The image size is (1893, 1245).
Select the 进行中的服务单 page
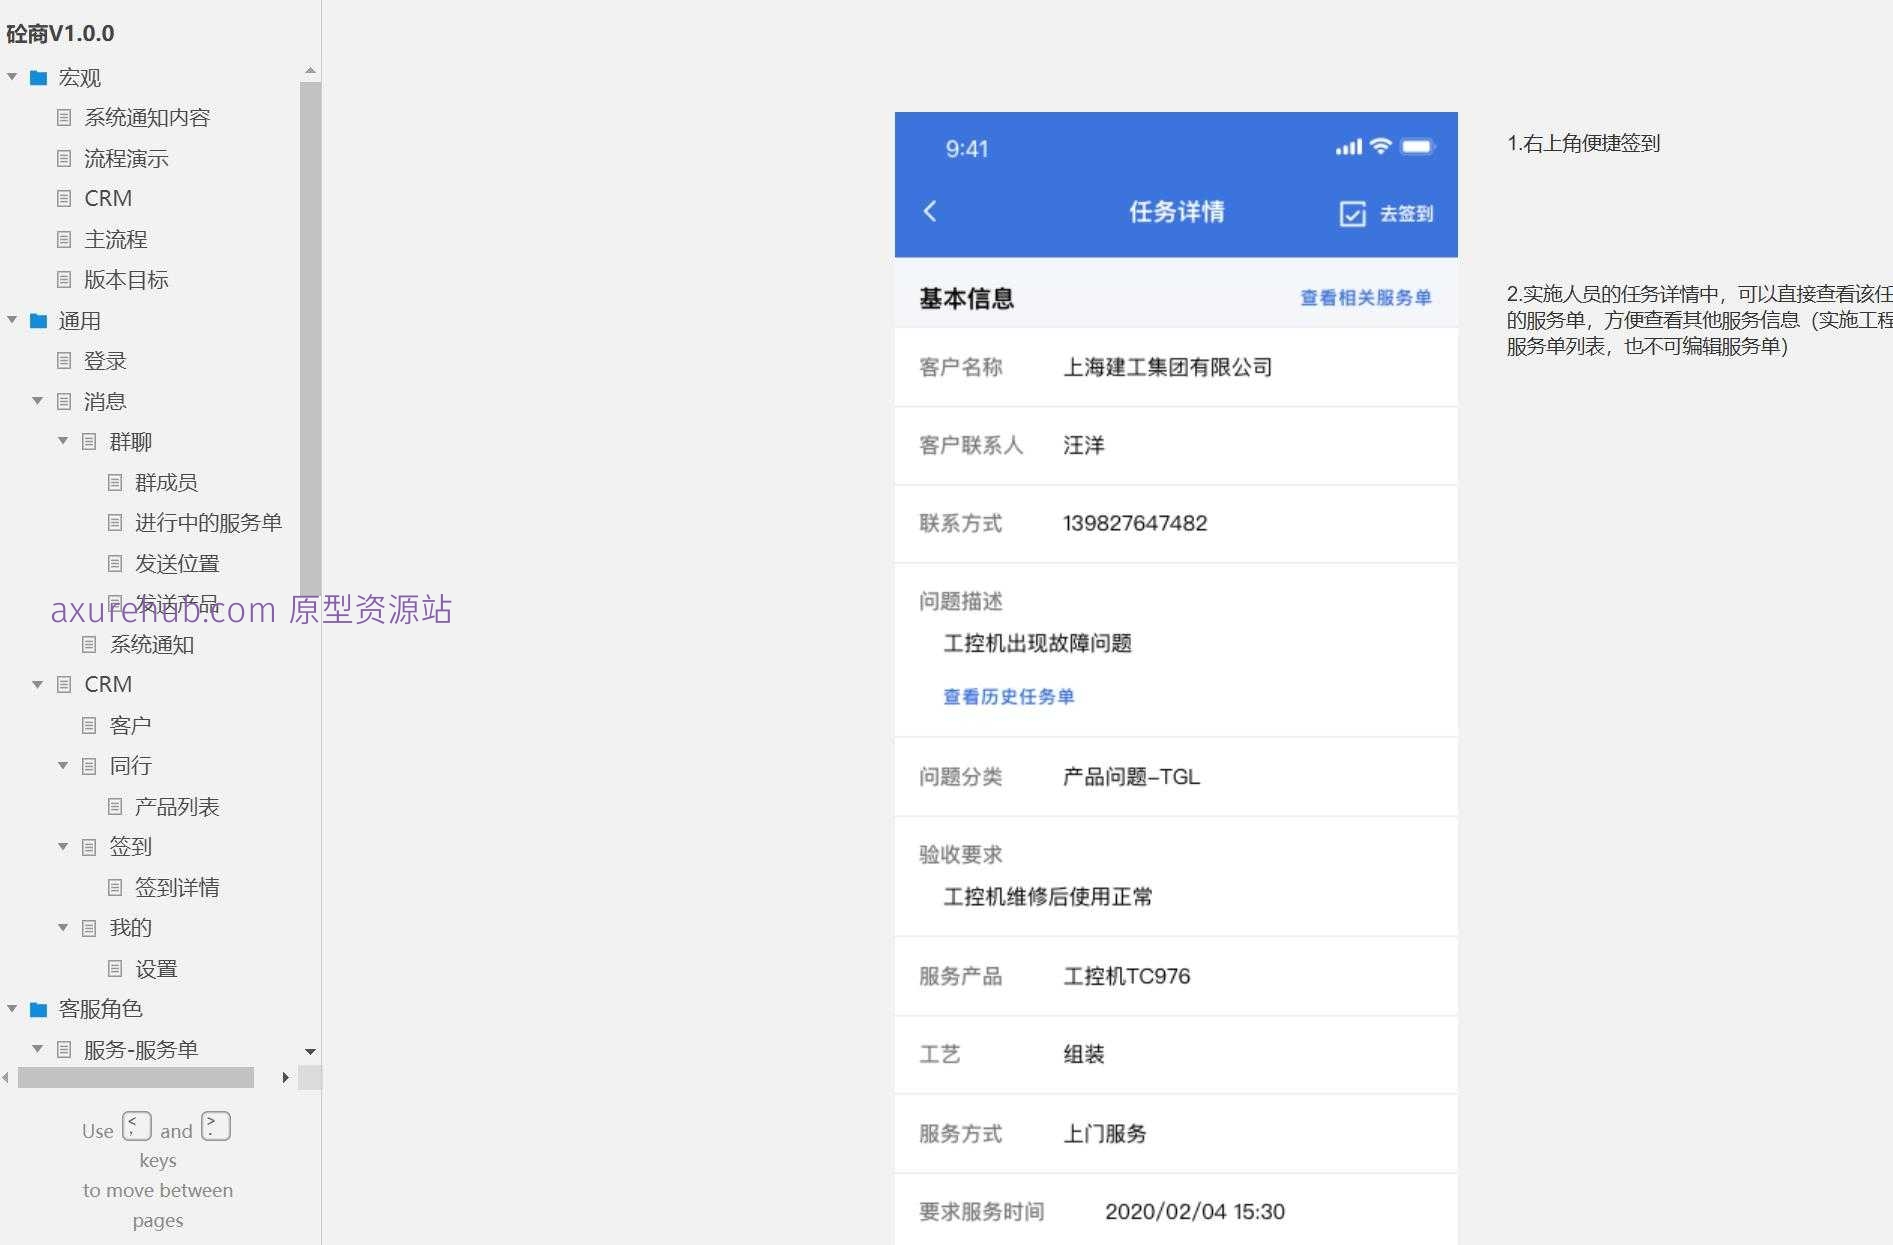tap(208, 522)
